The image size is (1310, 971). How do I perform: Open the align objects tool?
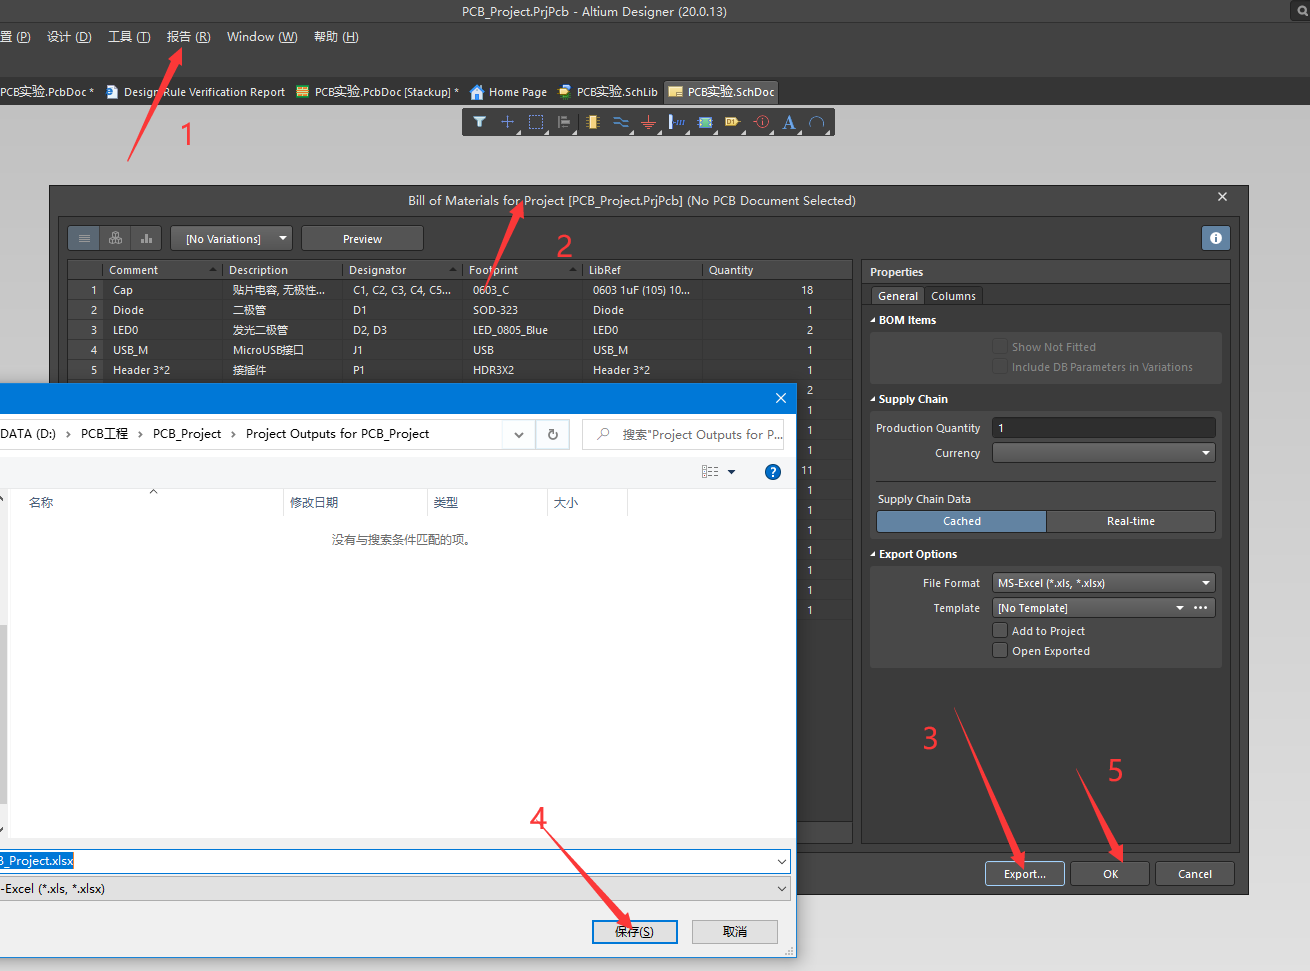click(564, 122)
